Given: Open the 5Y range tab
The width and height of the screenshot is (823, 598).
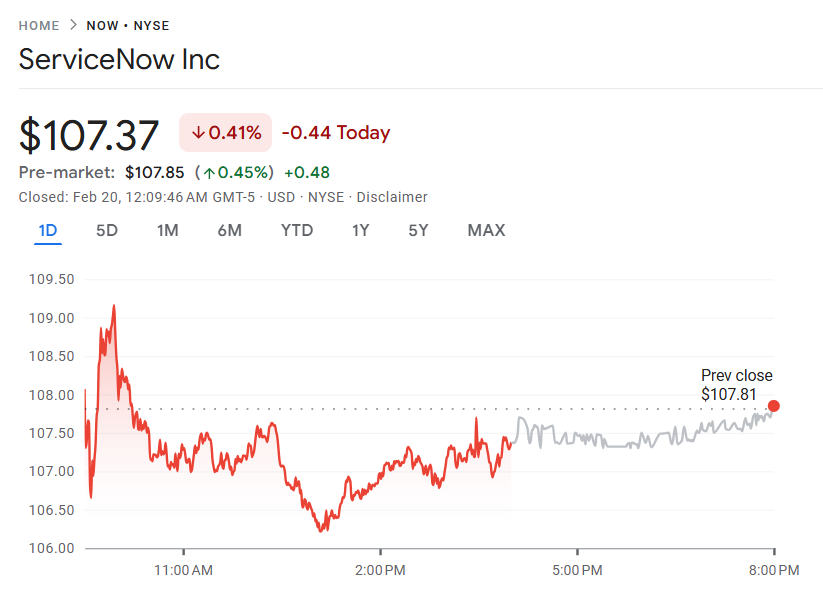Looking at the screenshot, I should [x=418, y=231].
